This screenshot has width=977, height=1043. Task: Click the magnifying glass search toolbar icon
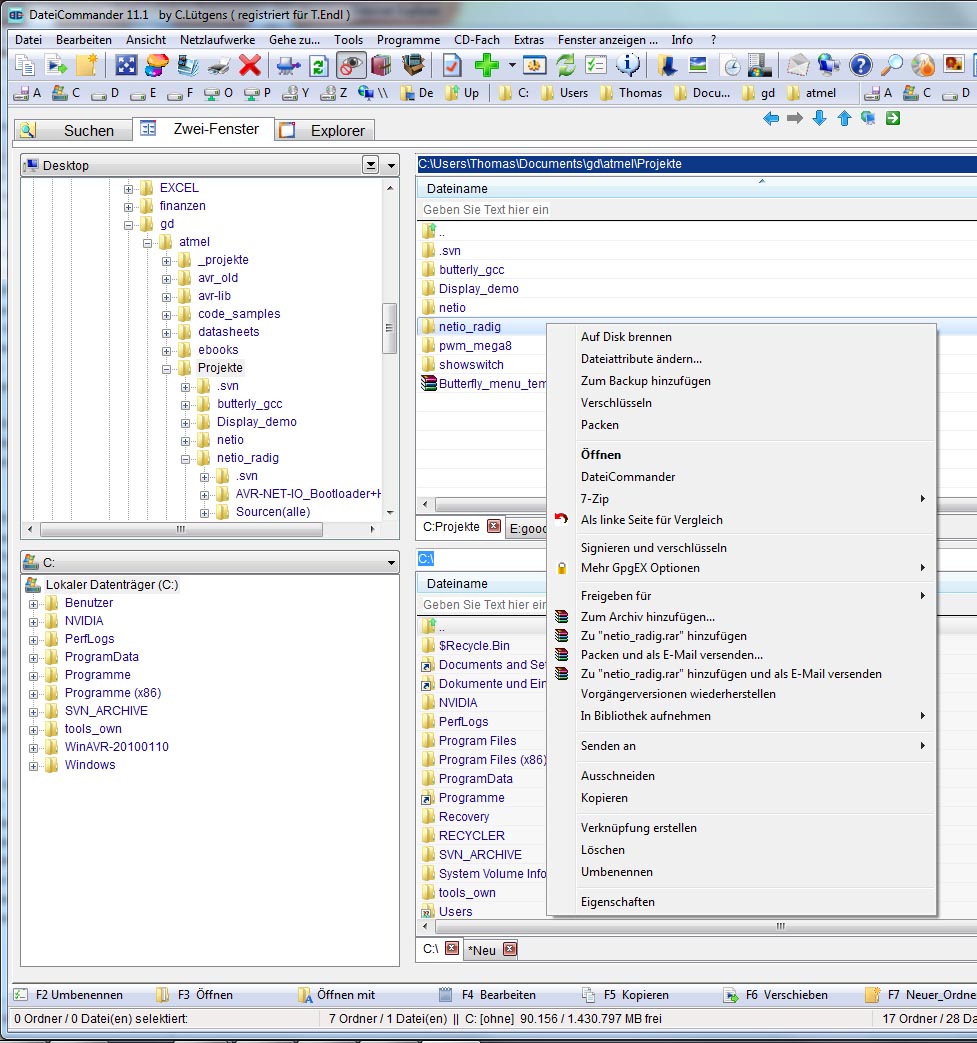(892, 66)
